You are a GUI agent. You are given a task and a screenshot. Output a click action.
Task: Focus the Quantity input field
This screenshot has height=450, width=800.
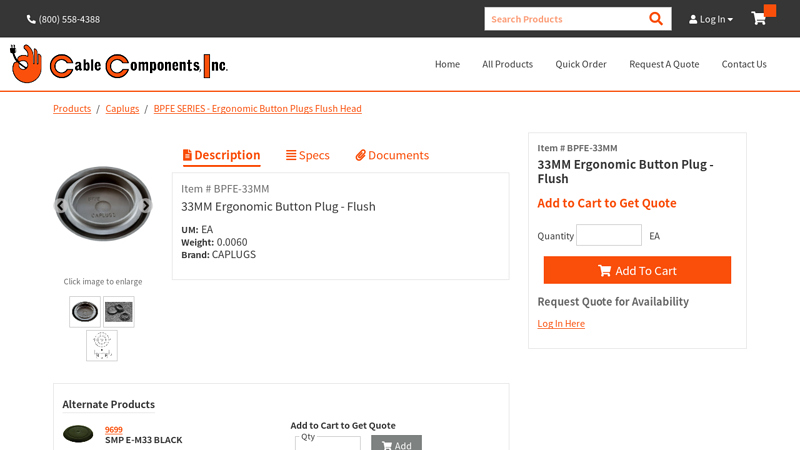point(608,236)
